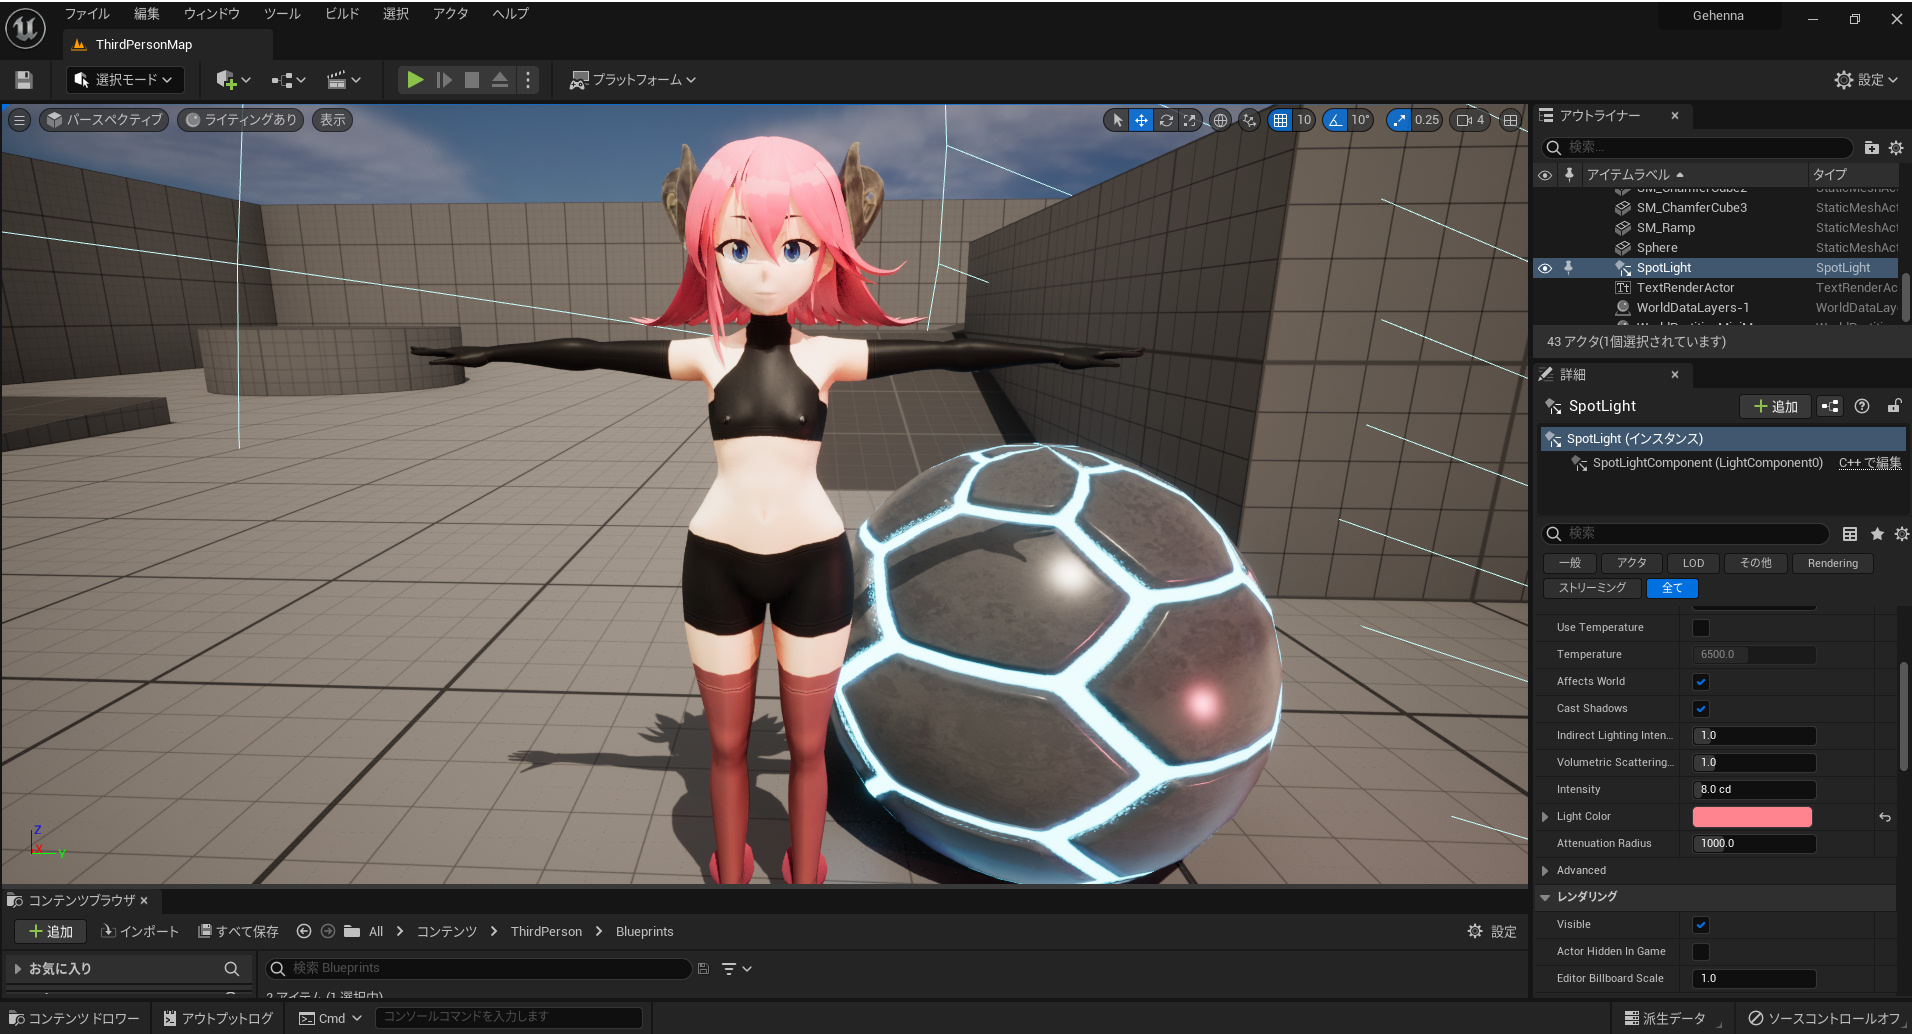This screenshot has height=1034, width=1912.
Task: Start Play in Editor with green play button
Action: (415, 80)
